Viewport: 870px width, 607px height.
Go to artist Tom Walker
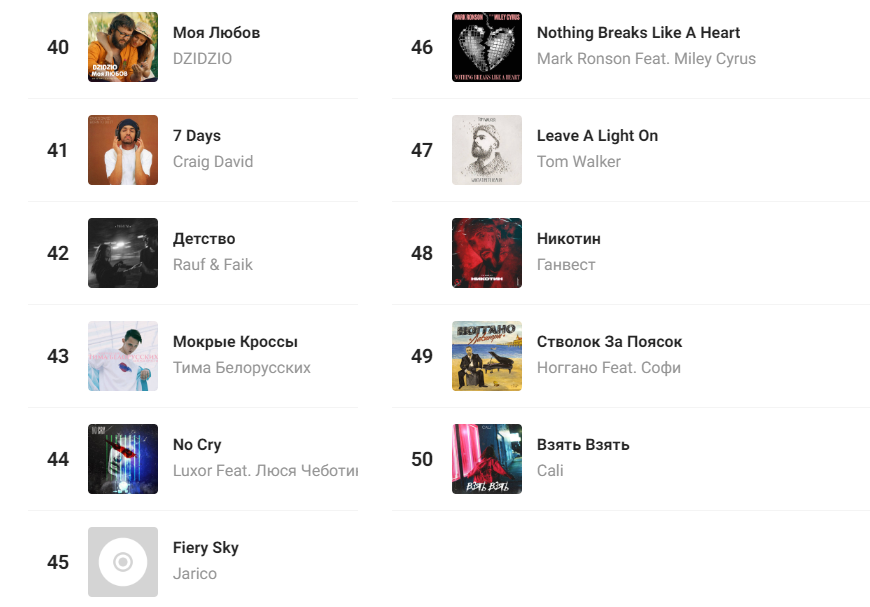[579, 162]
